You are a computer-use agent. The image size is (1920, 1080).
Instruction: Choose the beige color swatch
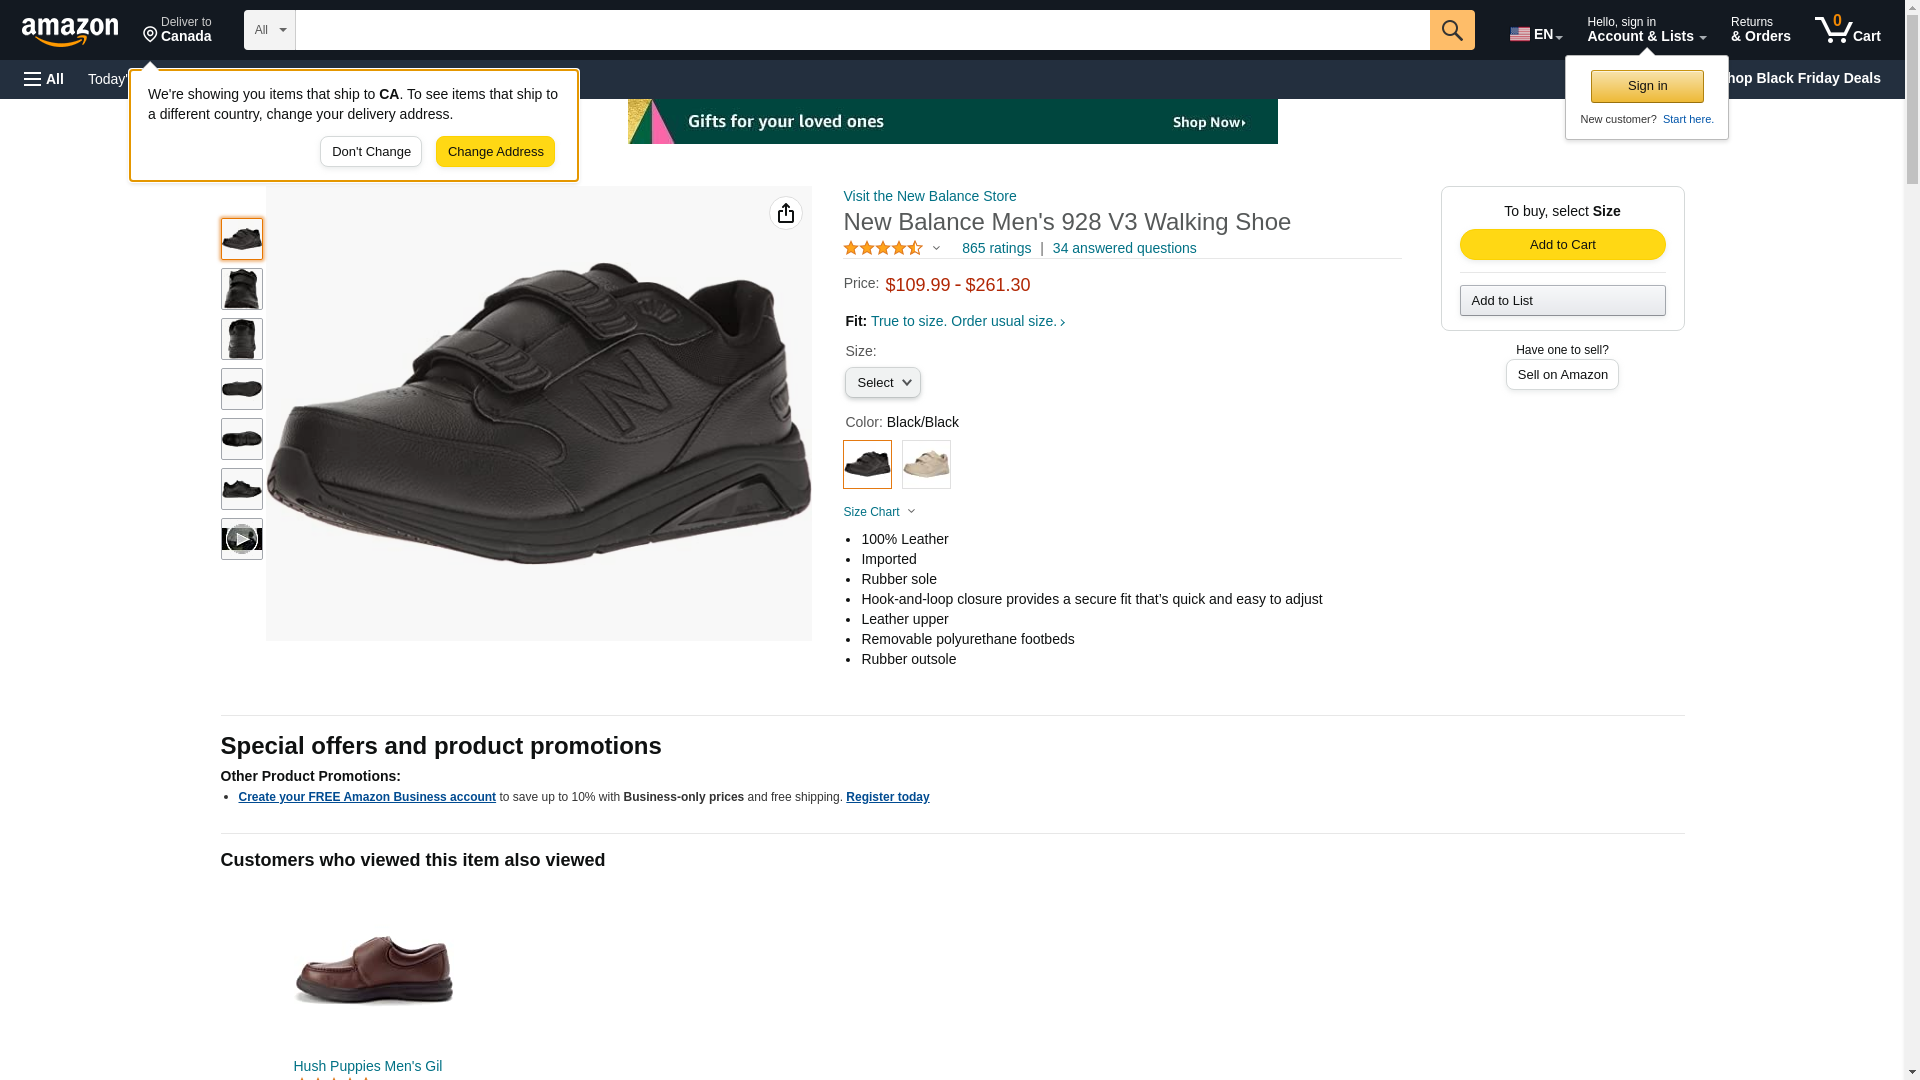[926, 465]
